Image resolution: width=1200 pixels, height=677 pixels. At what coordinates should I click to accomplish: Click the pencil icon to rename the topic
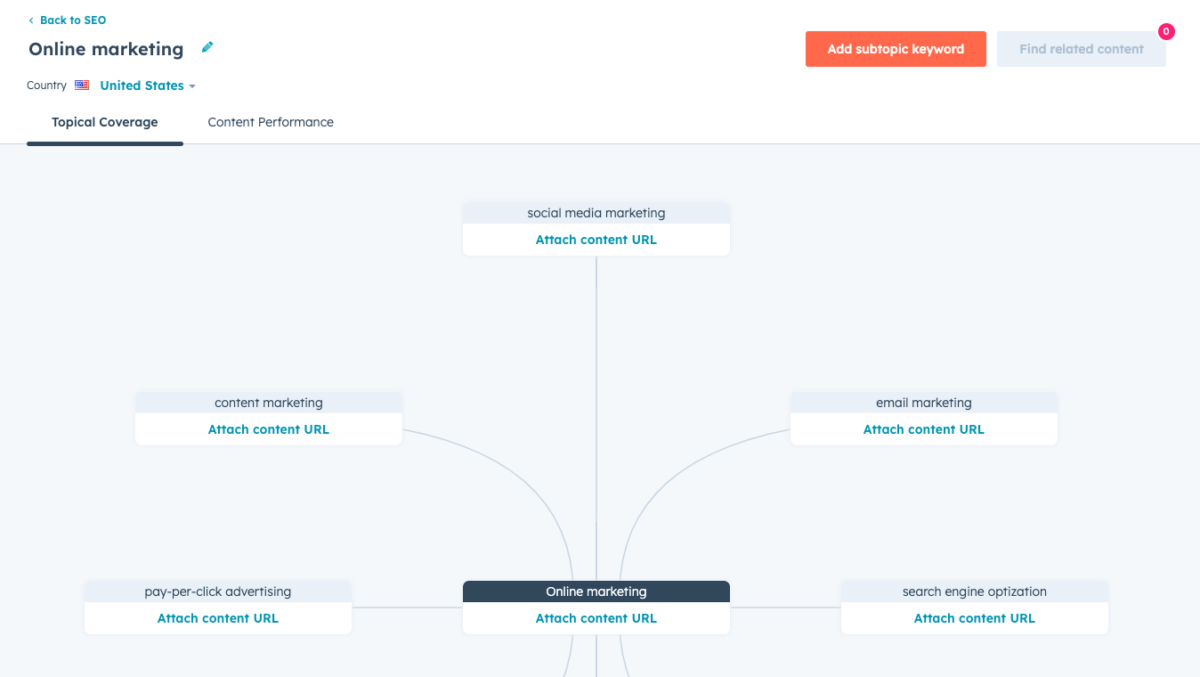tap(208, 47)
